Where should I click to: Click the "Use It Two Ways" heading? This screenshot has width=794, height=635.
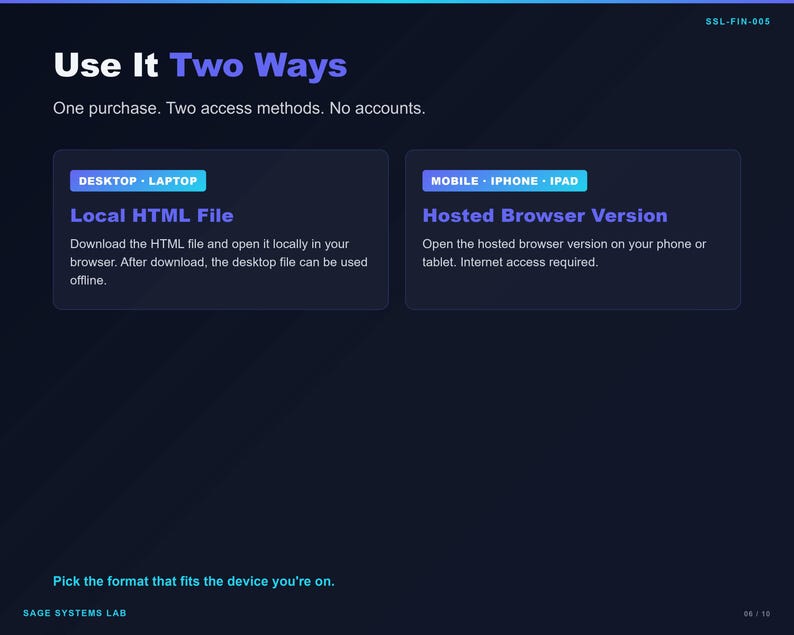pyautogui.click(x=200, y=66)
